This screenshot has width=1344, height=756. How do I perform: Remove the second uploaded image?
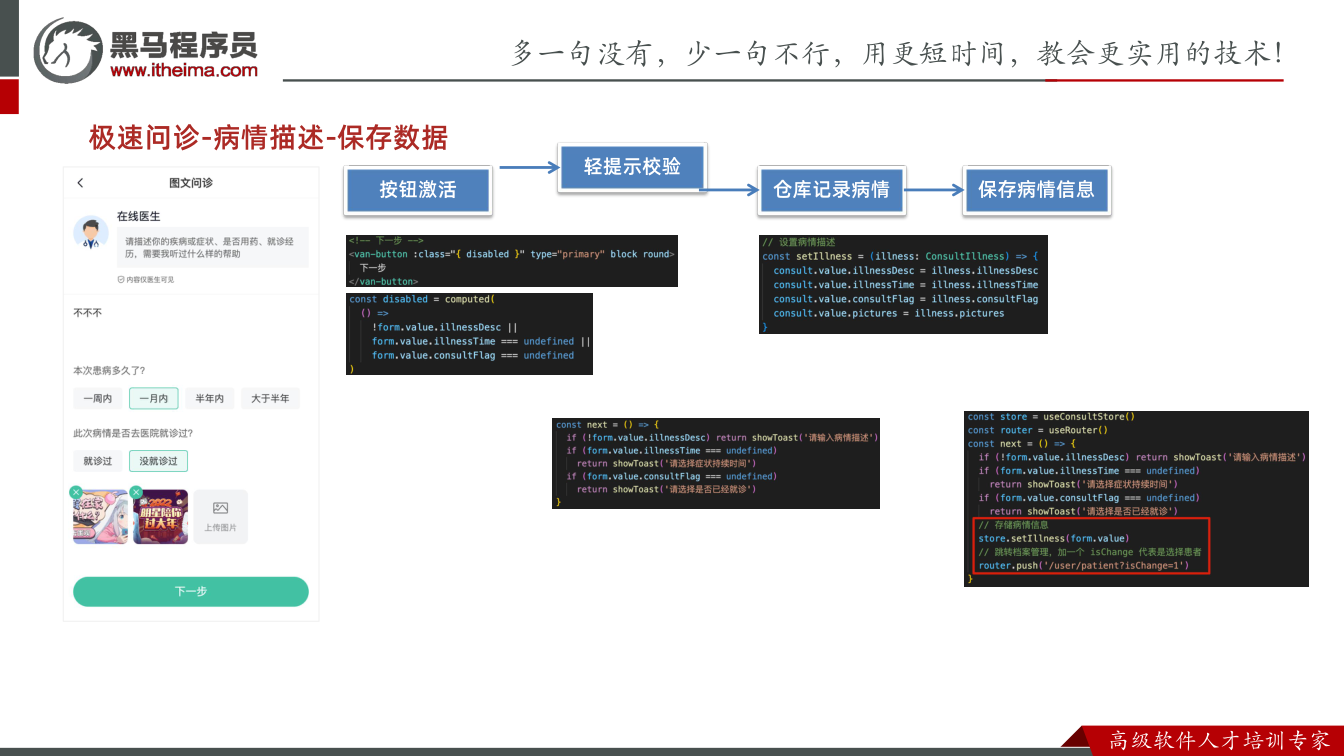pyautogui.click(x=136, y=492)
